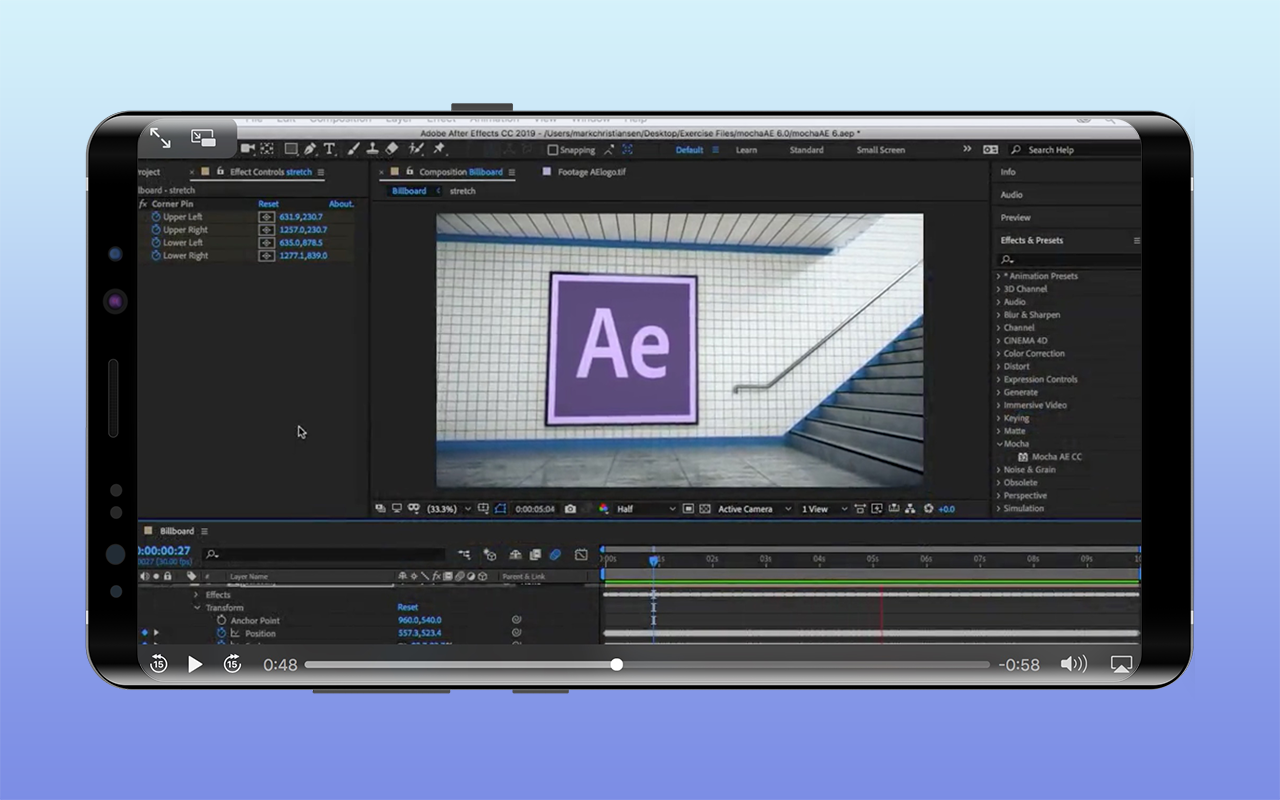
Task: Enable the Snapping checkbox
Action: (552, 150)
